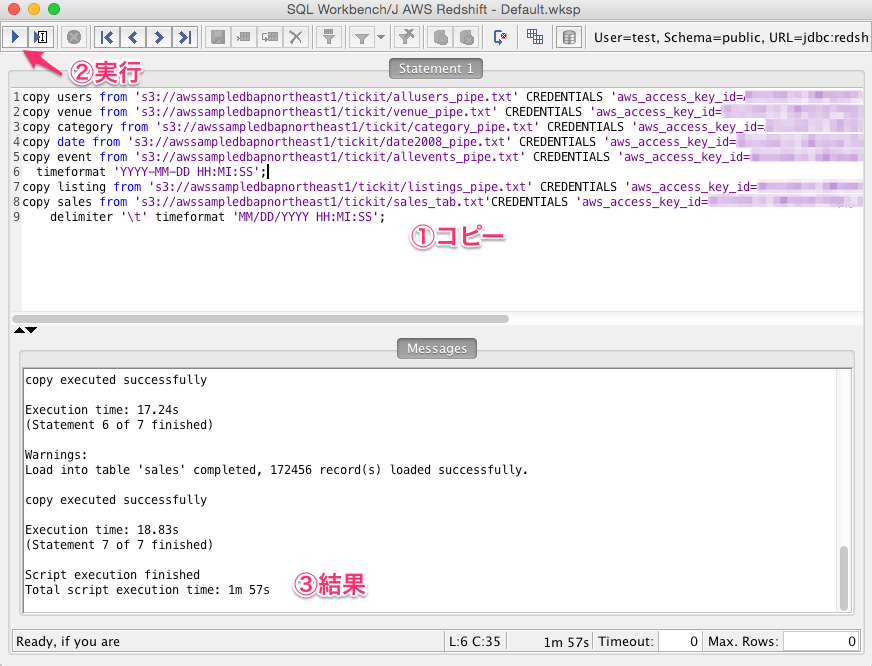Screen dimensions: 872x666
Task: Click the red close window button
Action: (14, 9)
